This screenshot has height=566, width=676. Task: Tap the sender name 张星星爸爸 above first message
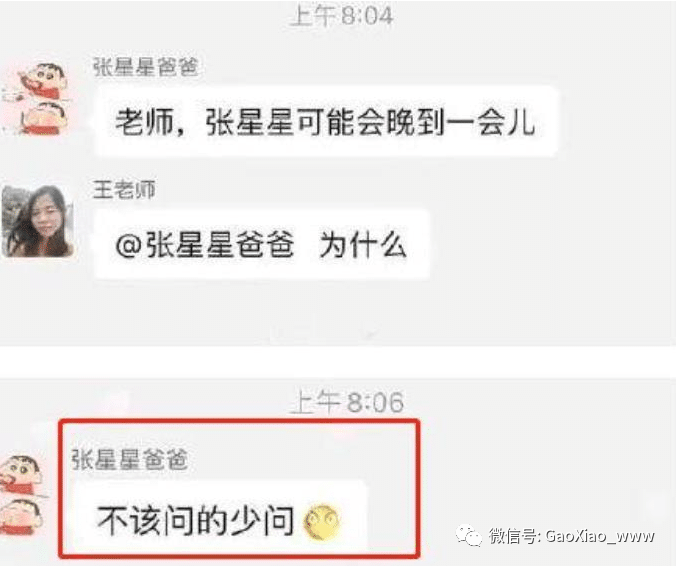click(x=145, y=67)
